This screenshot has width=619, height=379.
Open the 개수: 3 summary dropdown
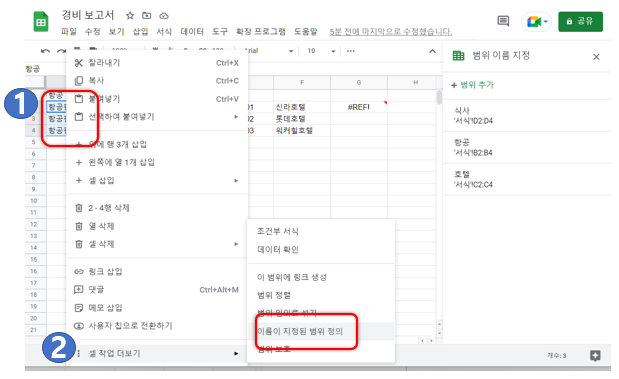click(x=556, y=356)
